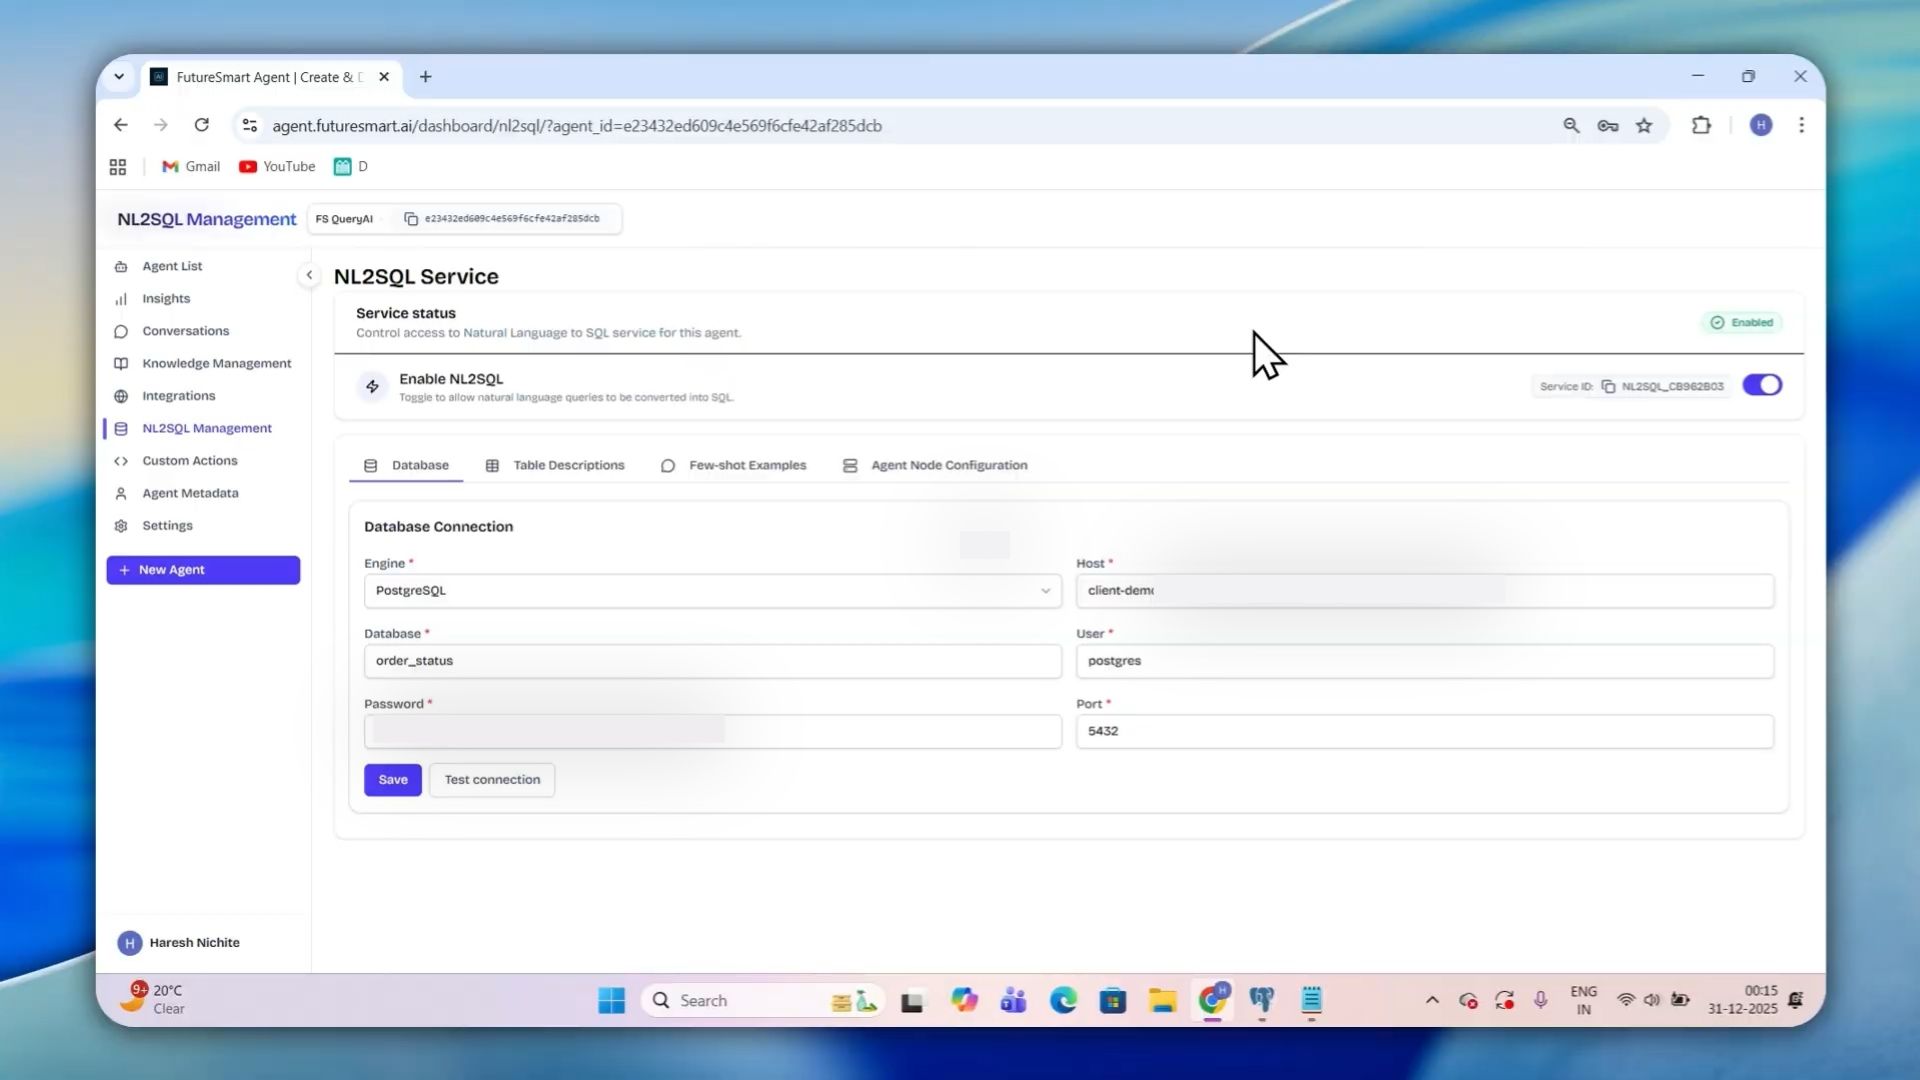Open the clock showing 31-12-2025
The height and width of the screenshot is (1080, 1920).
[x=1742, y=1000]
